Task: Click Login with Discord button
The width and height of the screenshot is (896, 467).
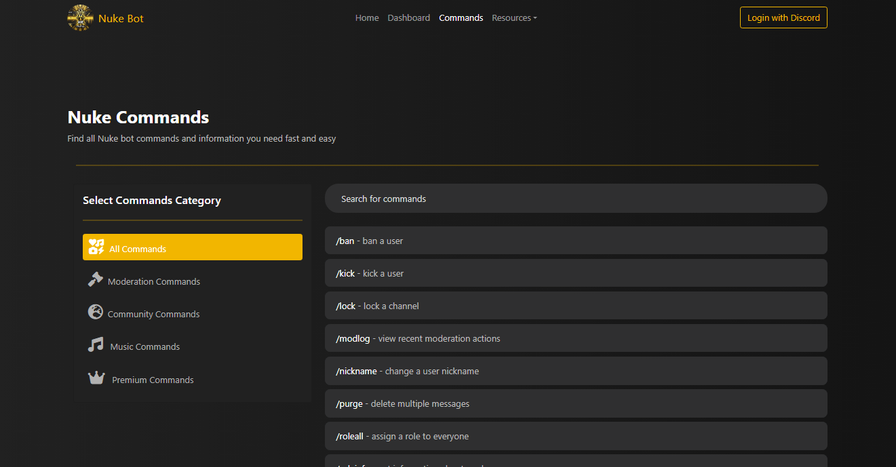Action: coord(783,18)
